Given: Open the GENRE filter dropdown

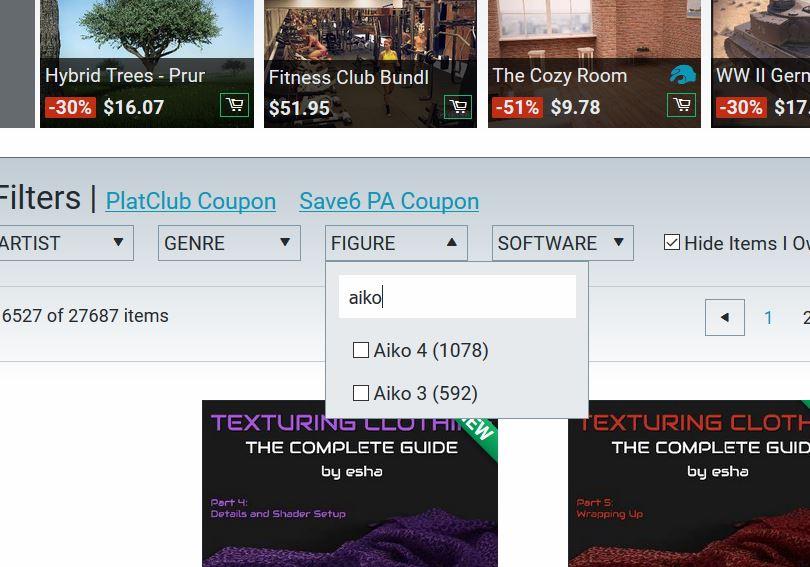Looking at the screenshot, I should pos(229,243).
